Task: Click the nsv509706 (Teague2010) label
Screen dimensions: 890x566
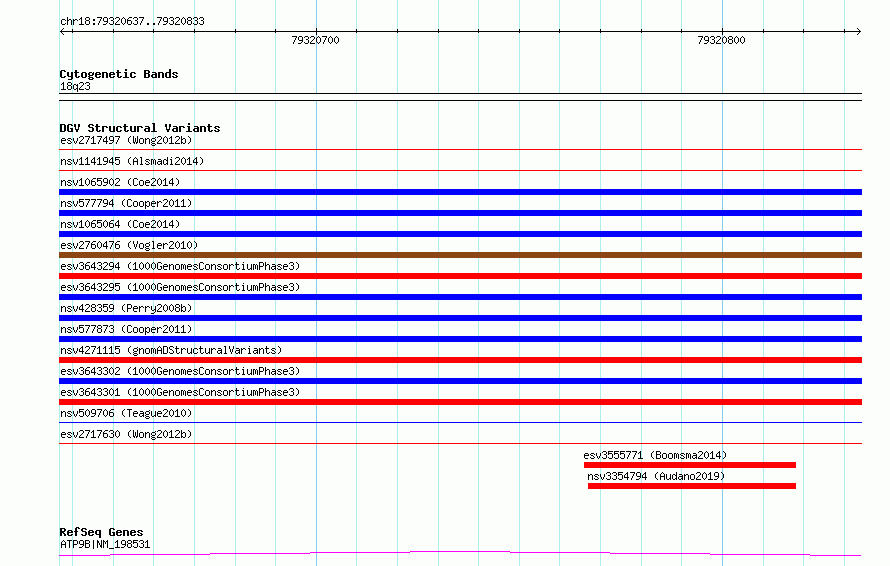Action: pos(126,413)
